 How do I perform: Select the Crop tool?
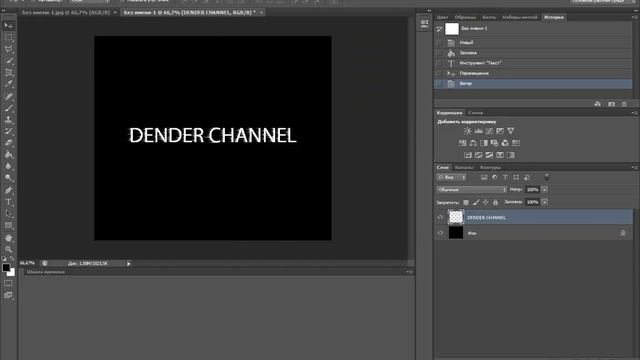pyautogui.click(x=9, y=73)
